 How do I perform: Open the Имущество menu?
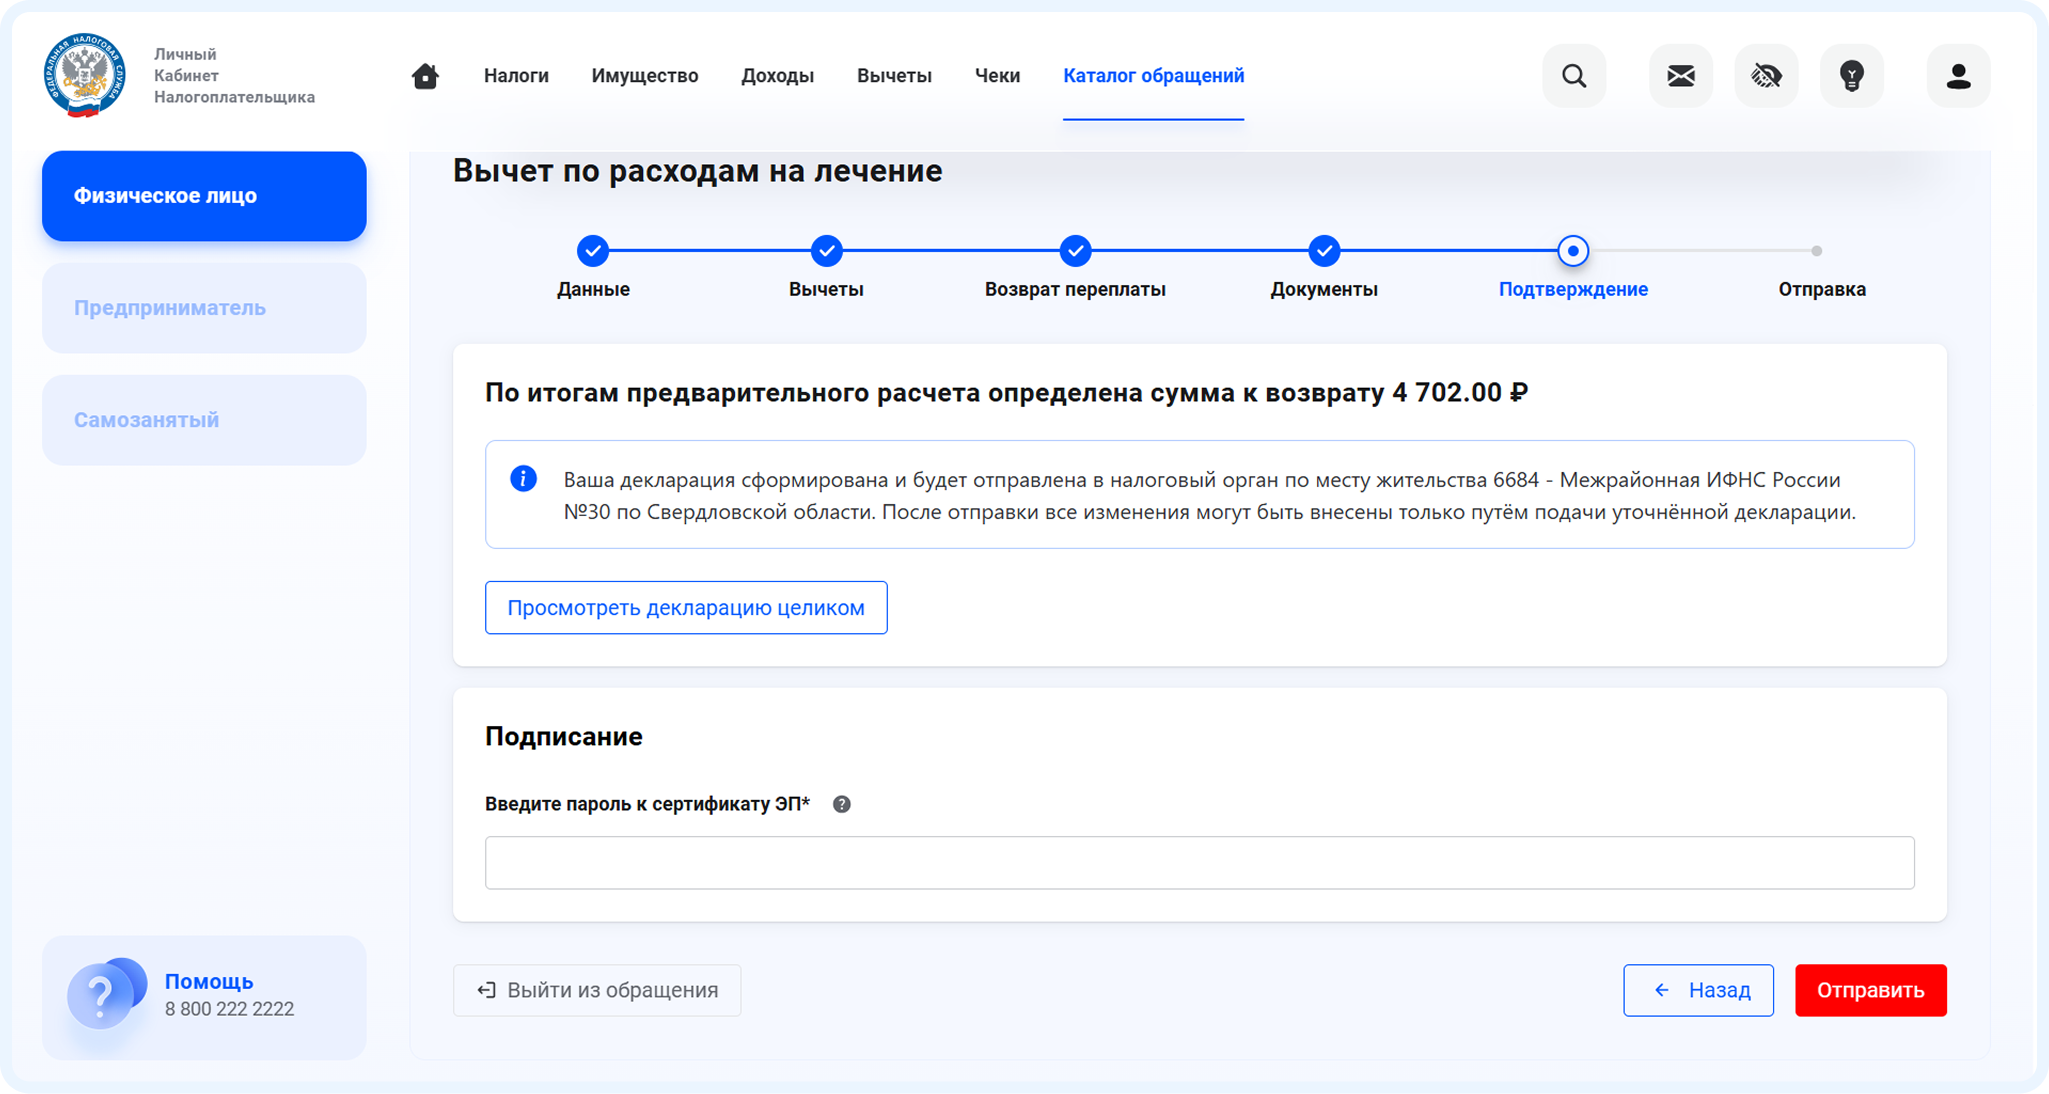[645, 76]
